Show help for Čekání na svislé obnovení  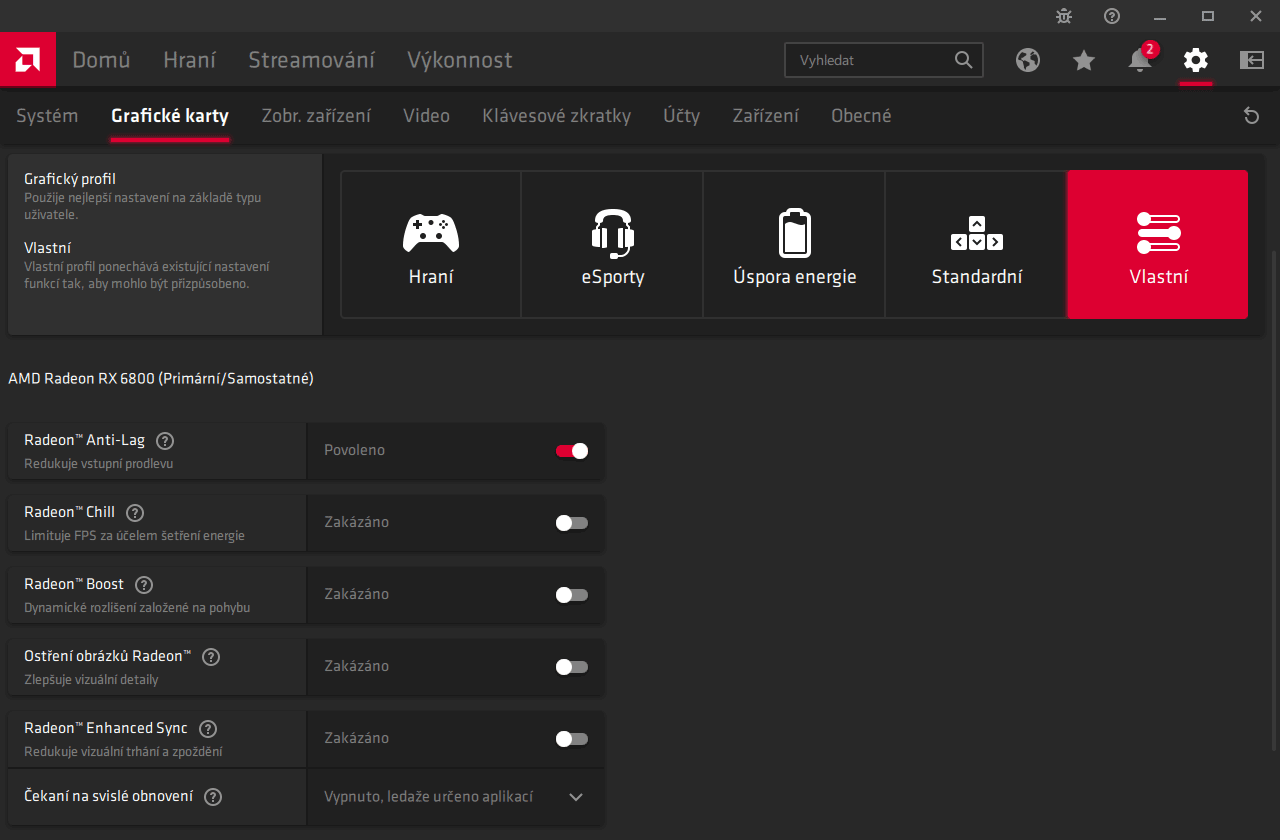coord(213,797)
